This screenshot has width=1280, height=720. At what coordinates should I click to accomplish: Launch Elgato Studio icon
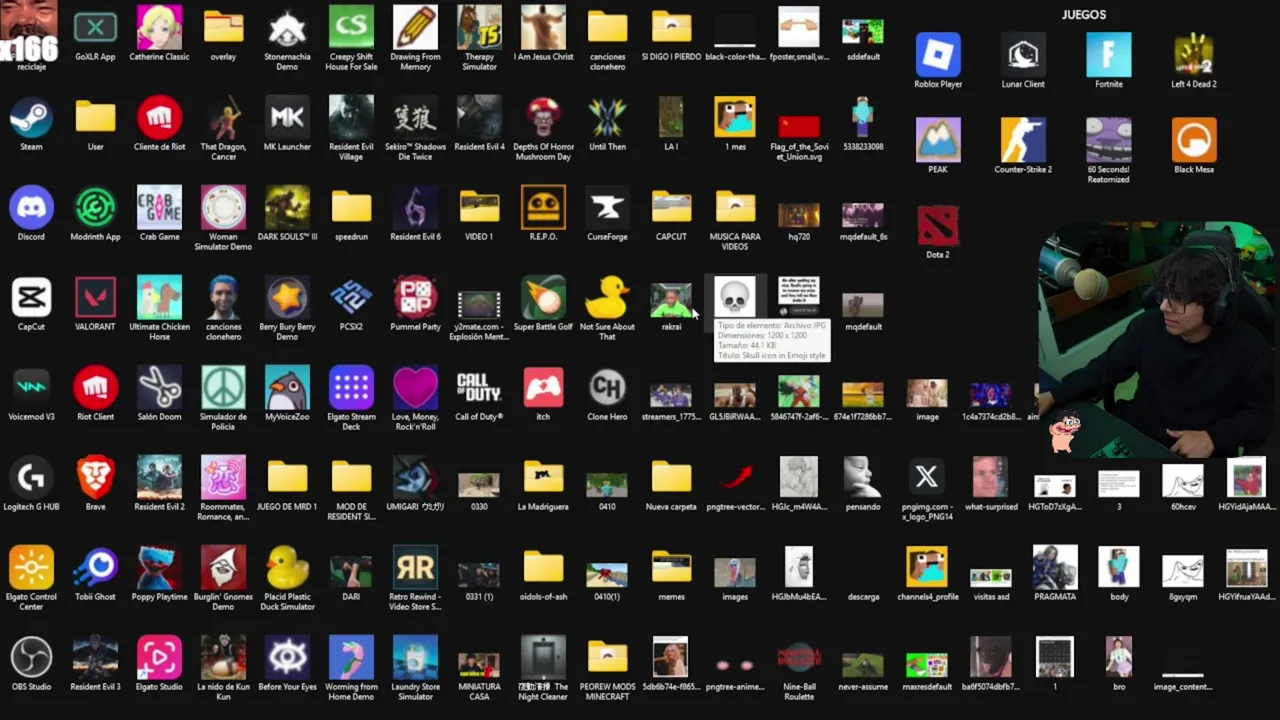click(159, 658)
